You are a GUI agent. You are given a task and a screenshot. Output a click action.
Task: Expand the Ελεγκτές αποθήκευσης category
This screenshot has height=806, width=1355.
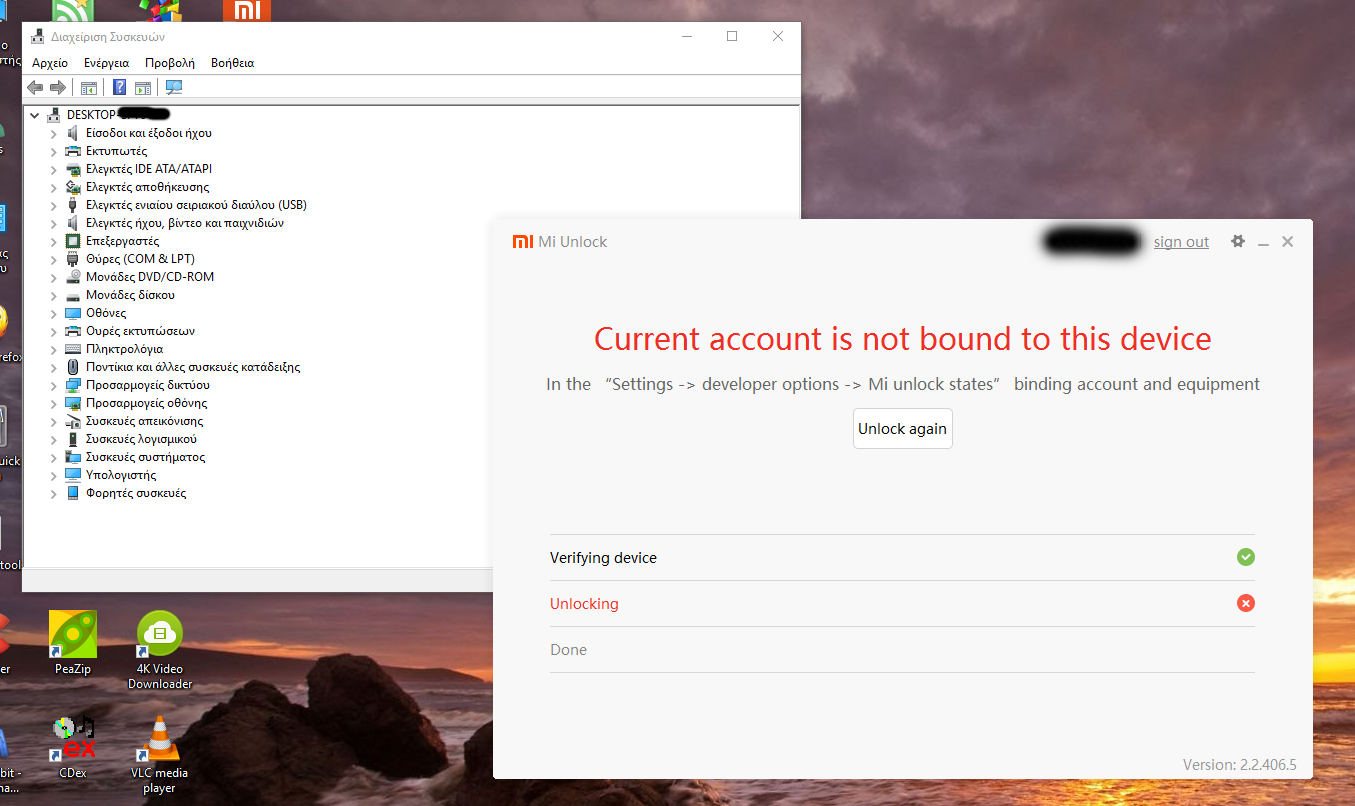point(54,187)
